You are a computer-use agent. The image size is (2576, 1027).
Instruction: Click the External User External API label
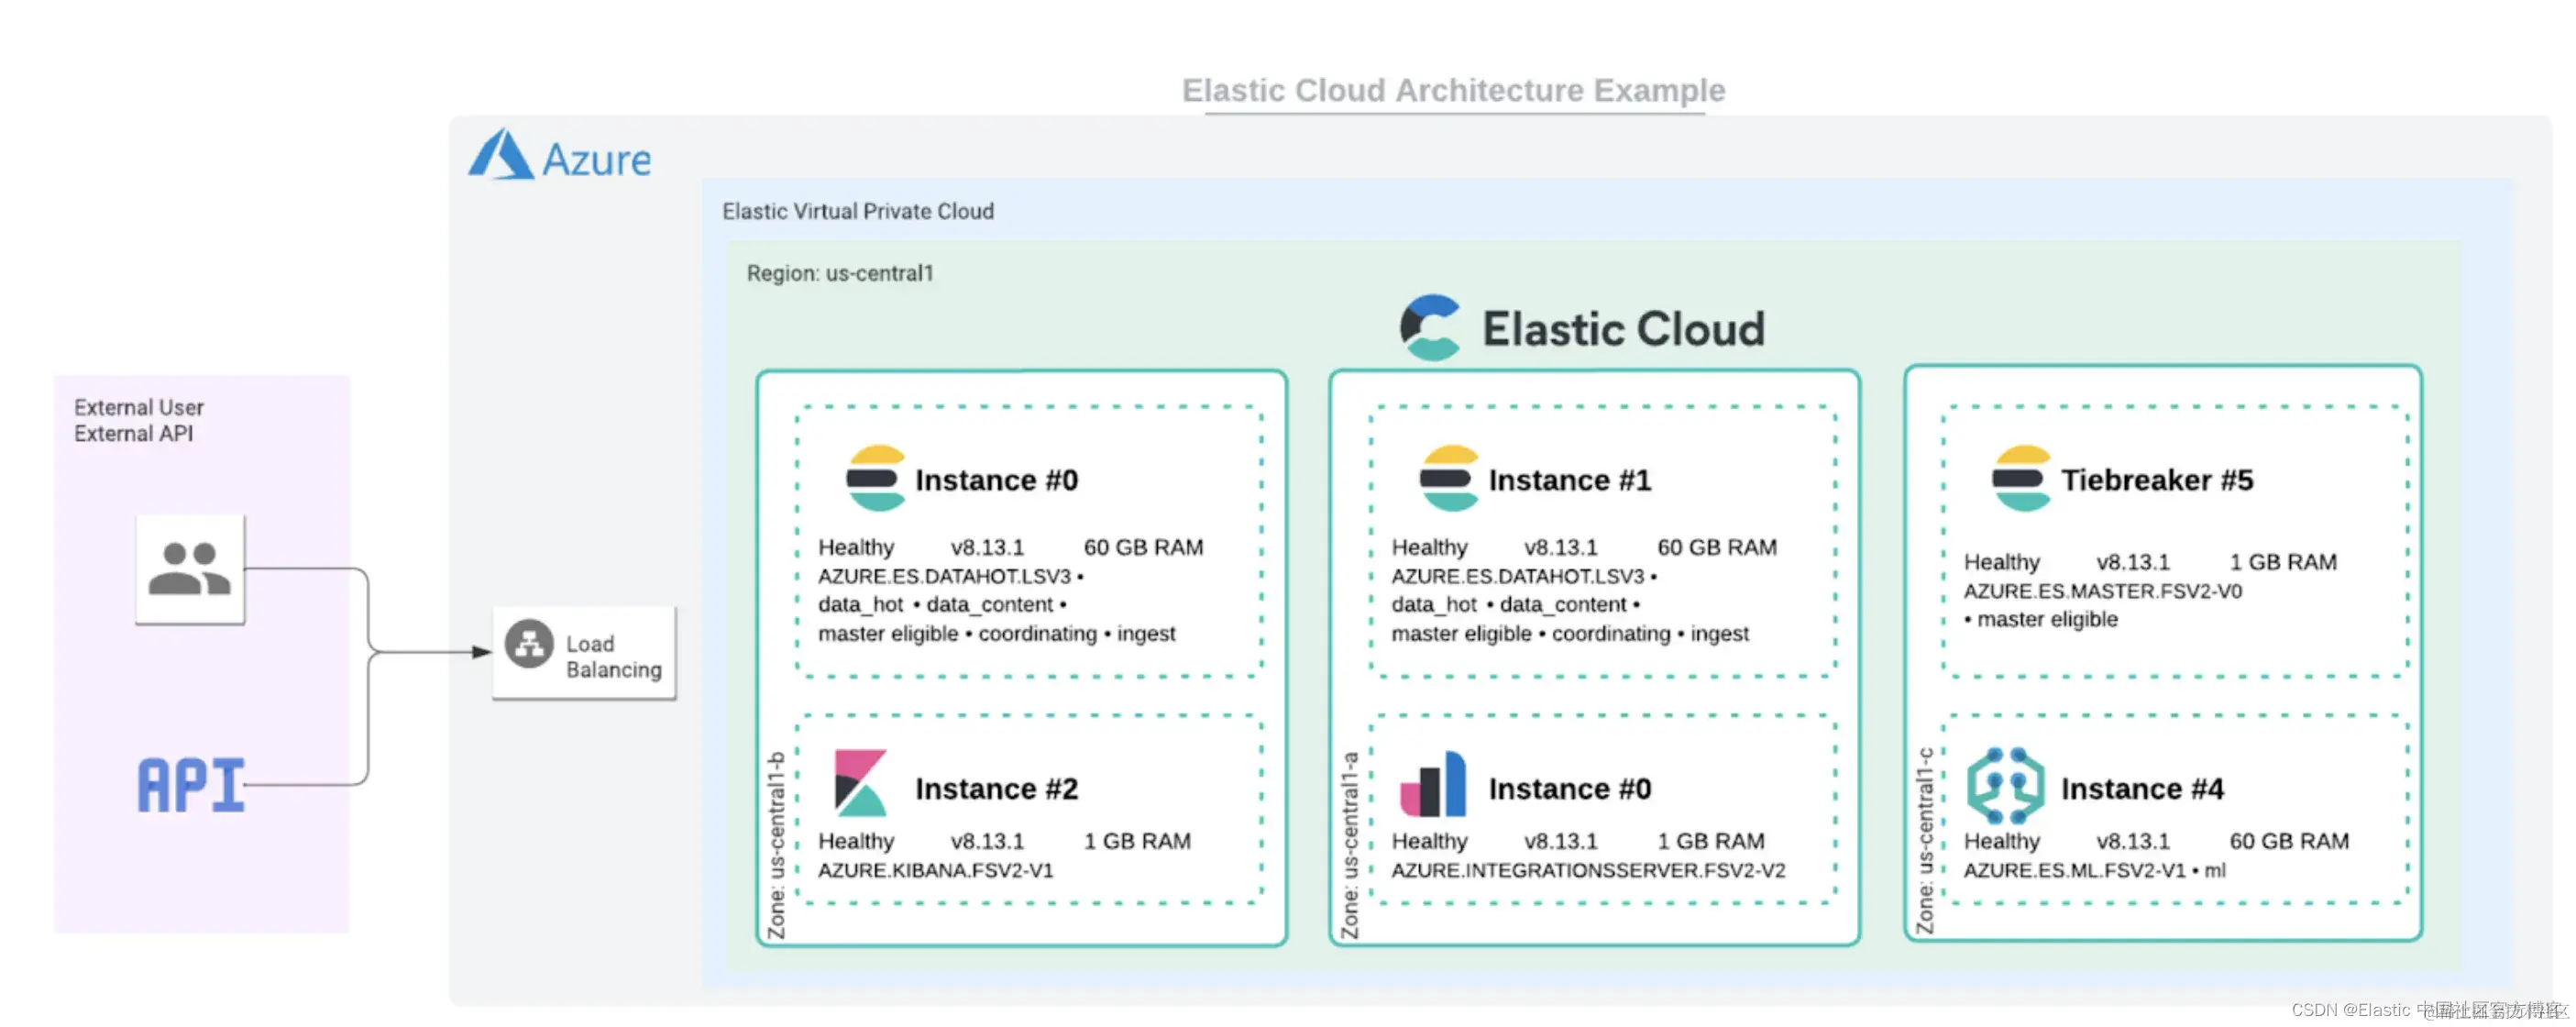click(x=138, y=420)
